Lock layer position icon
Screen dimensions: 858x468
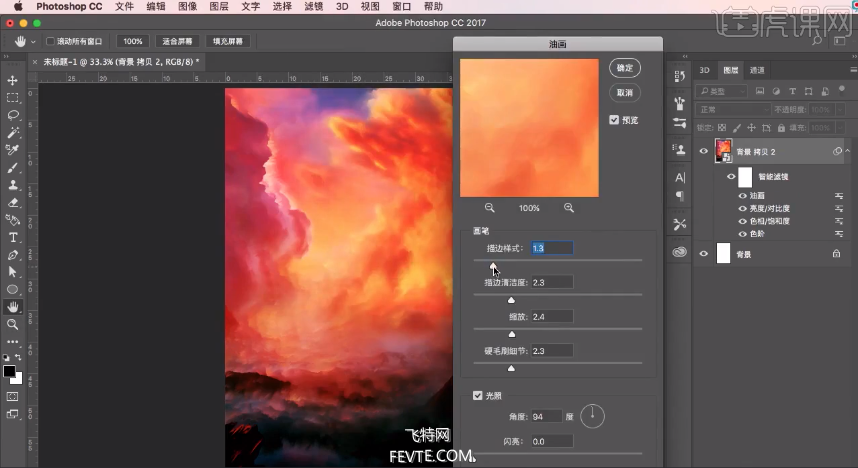[751, 128]
